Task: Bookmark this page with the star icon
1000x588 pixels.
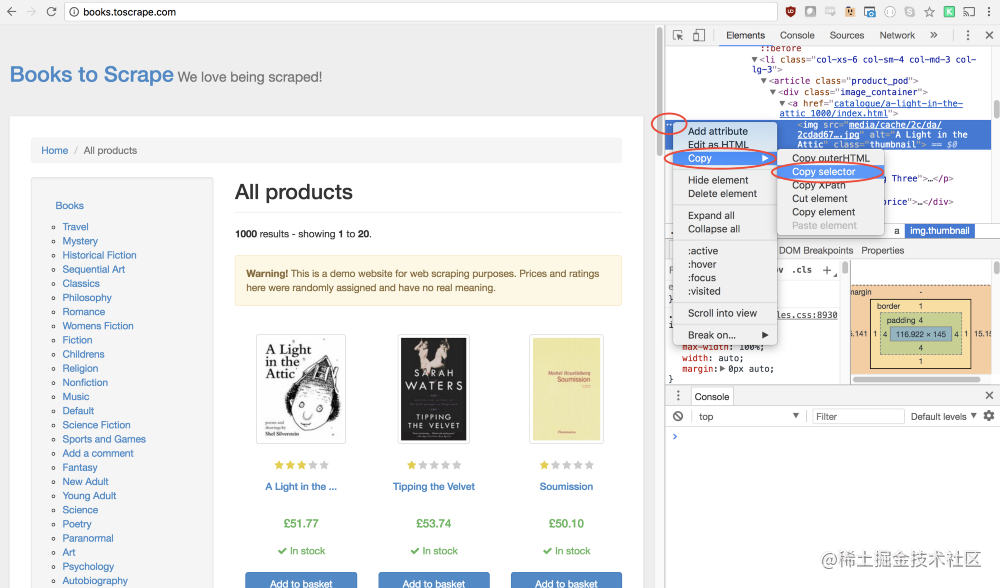Action: click(929, 11)
